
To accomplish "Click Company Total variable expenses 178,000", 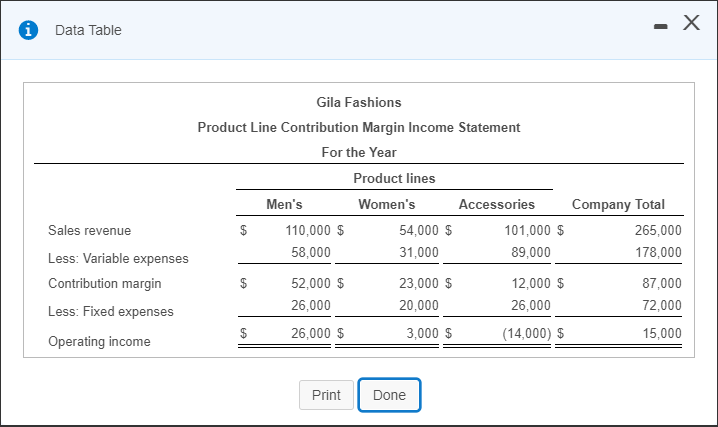I will [658, 252].
